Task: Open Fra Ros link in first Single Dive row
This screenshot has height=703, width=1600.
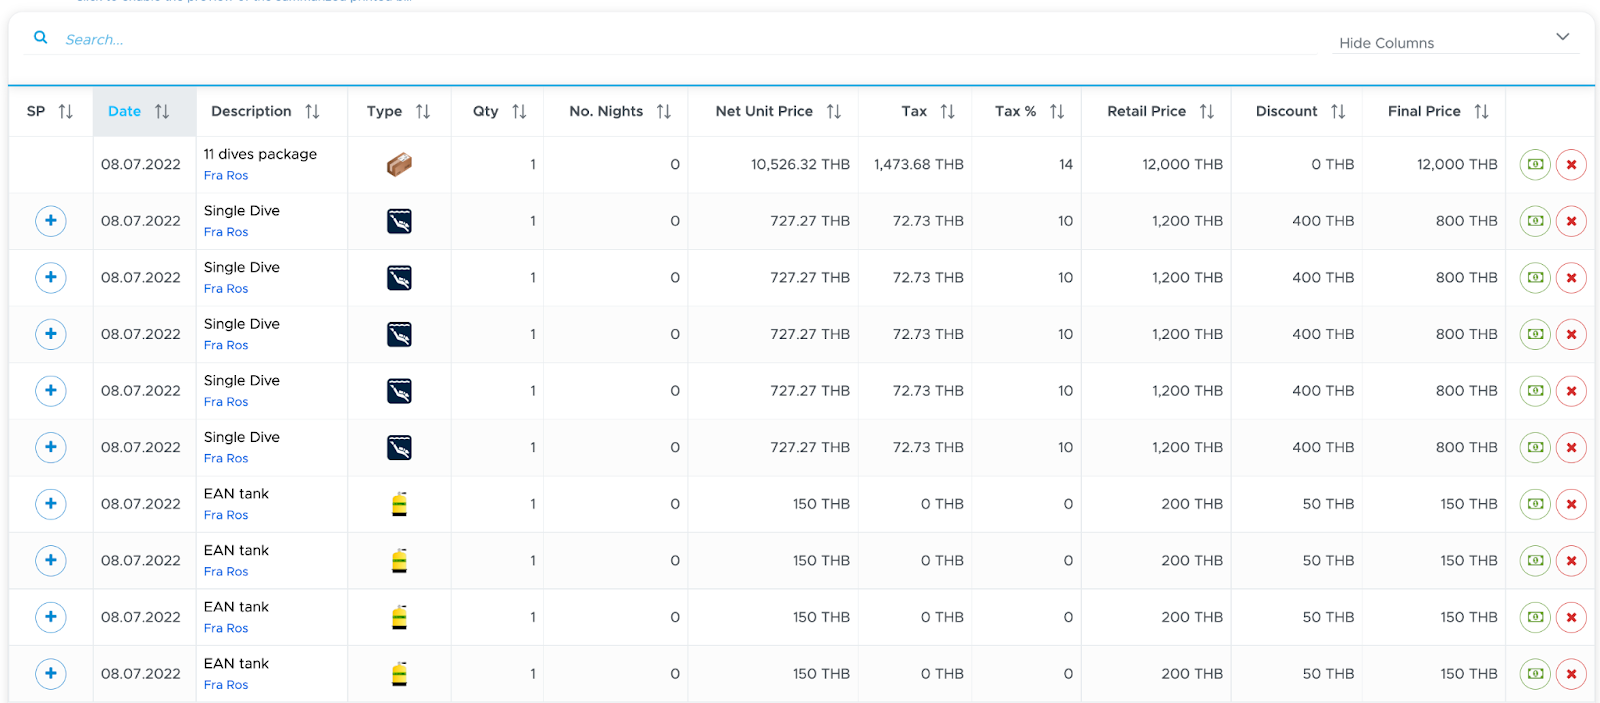Action: click(x=226, y=232)
